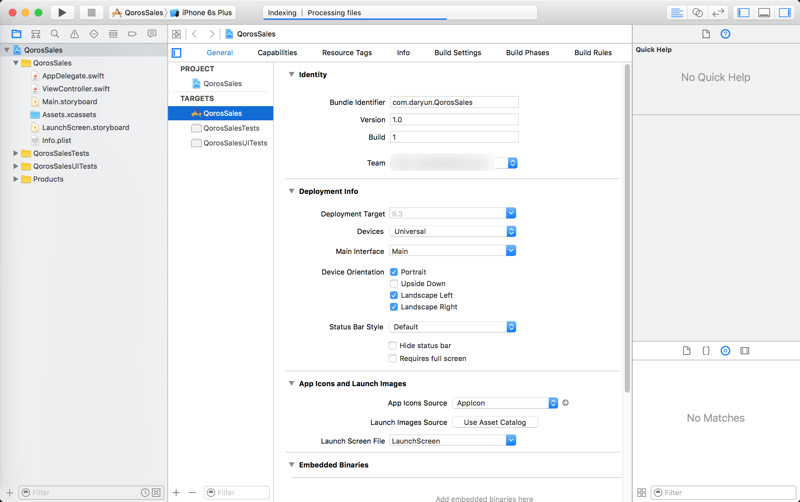800x502 pixels.
Task: Open the Build Phases tab
Action: coord(528,53)
